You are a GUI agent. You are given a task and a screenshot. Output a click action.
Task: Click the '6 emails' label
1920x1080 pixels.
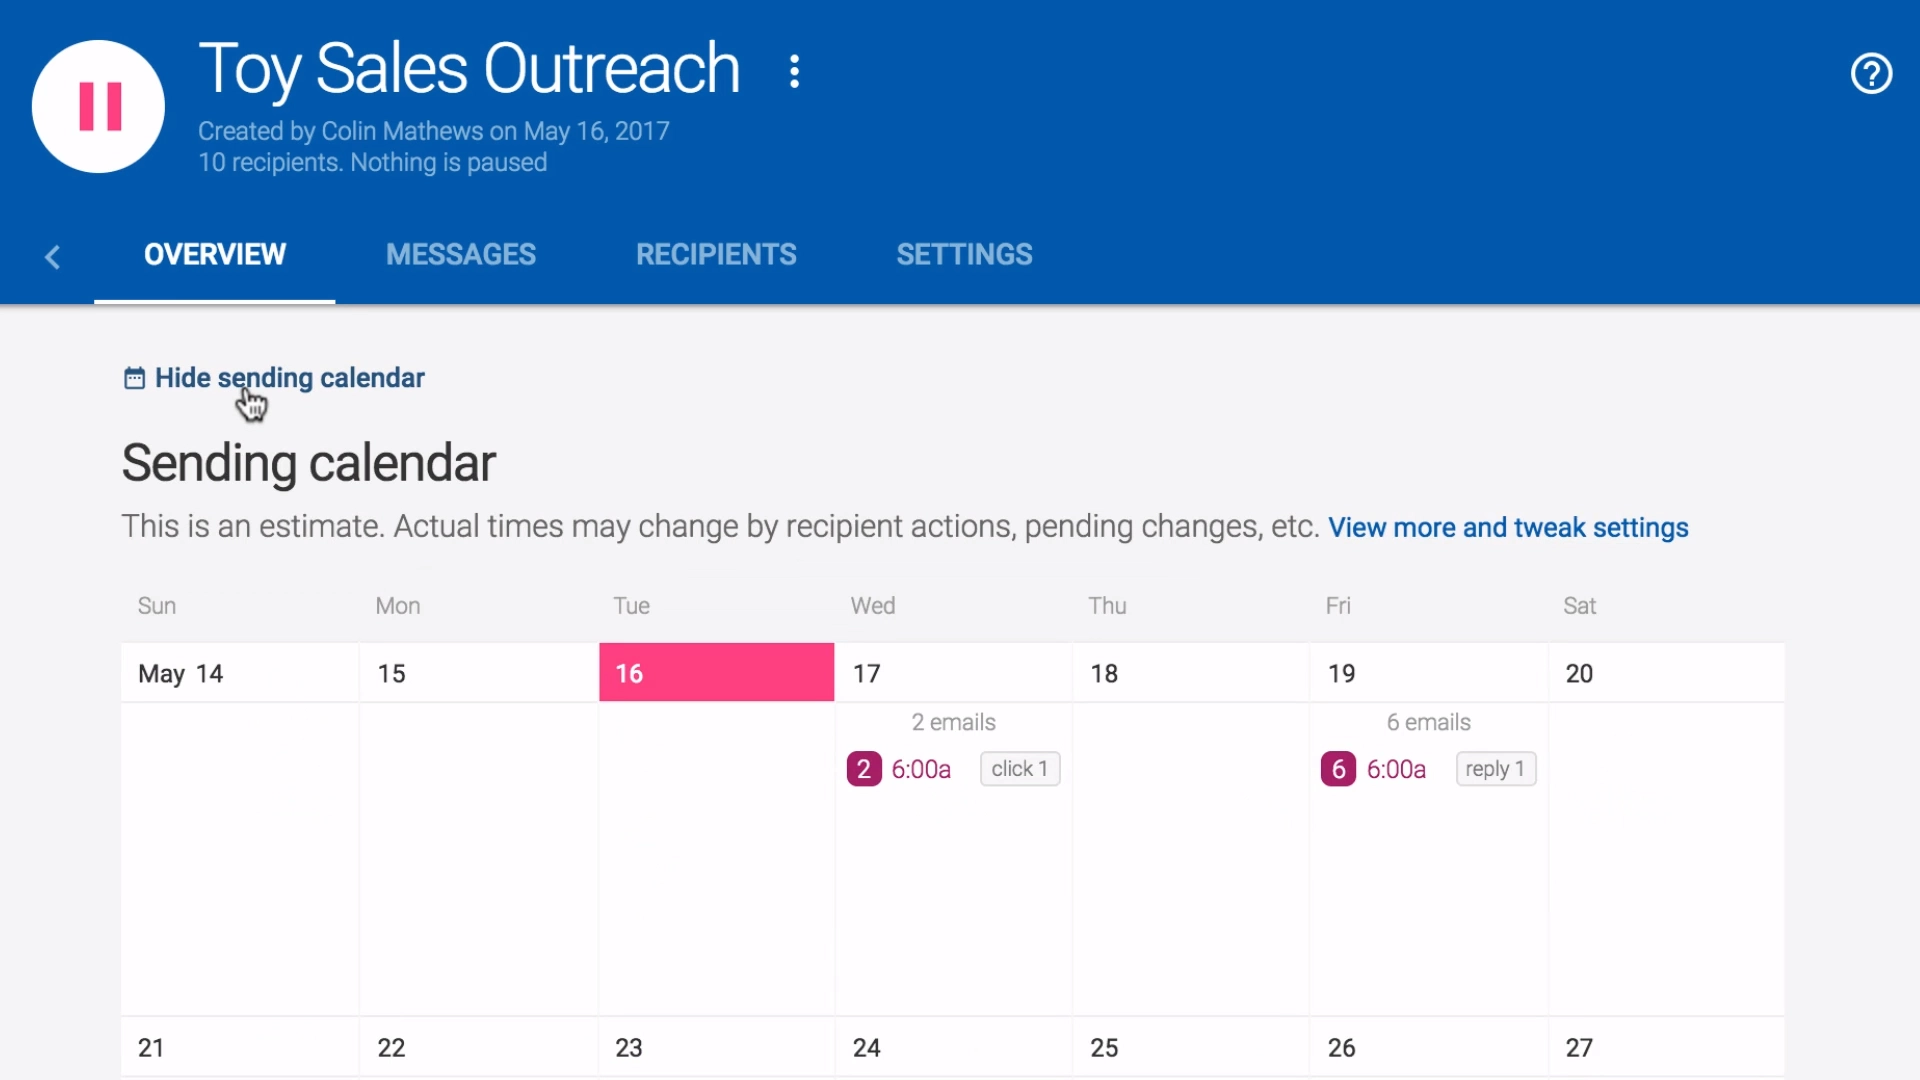pyautogui.click(x=1428, y=722)
